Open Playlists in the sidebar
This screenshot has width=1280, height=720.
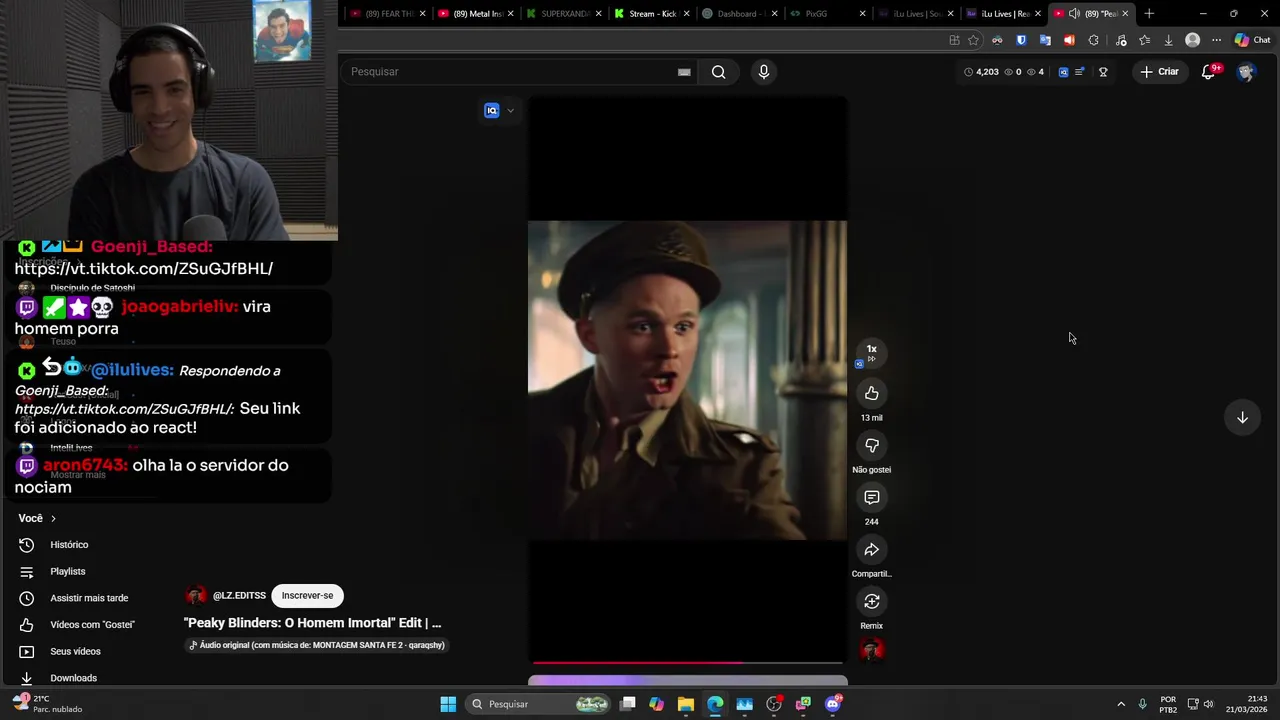[x=68, y=572]
